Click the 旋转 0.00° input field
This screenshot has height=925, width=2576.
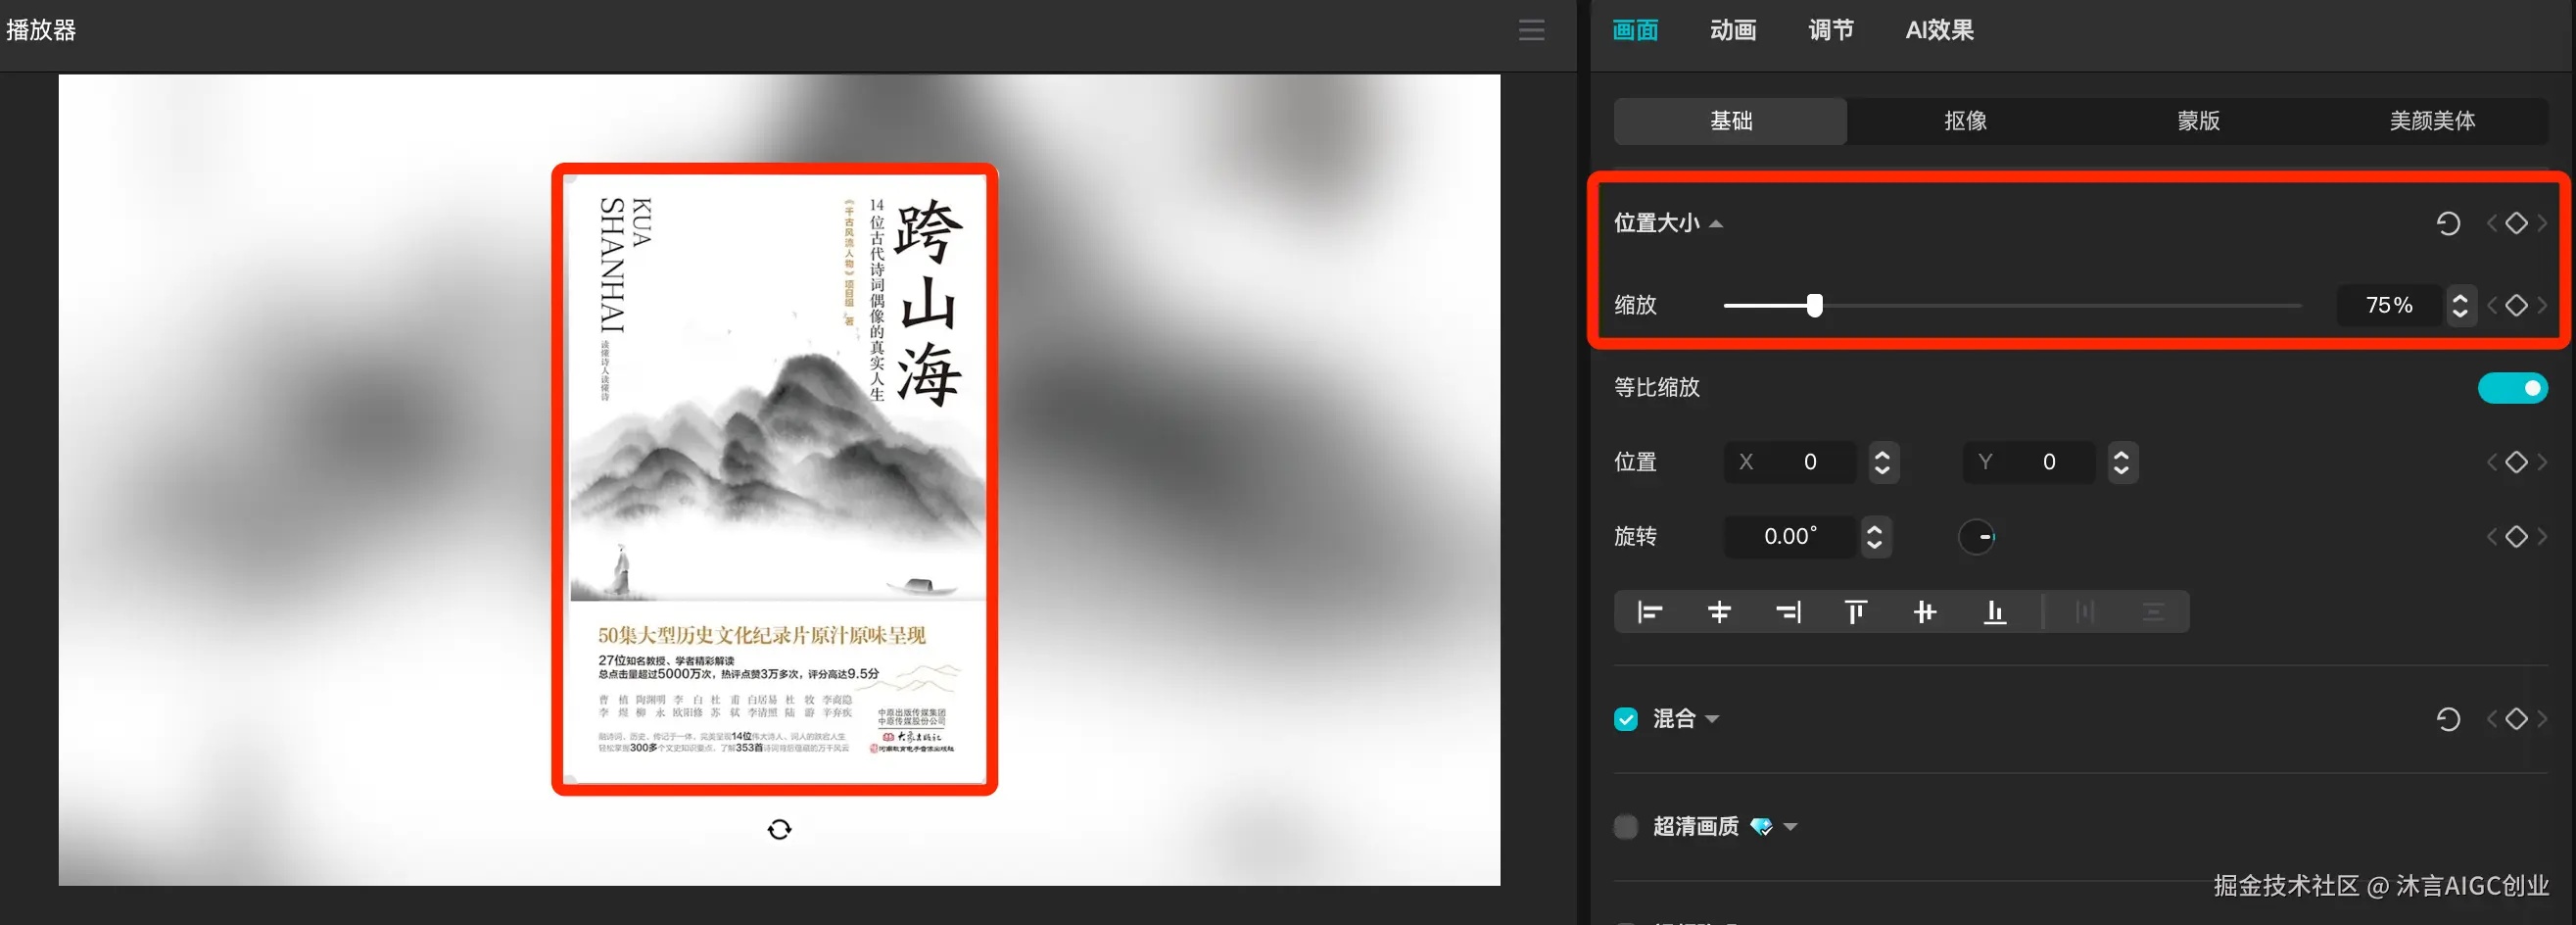click(1790, 537)
